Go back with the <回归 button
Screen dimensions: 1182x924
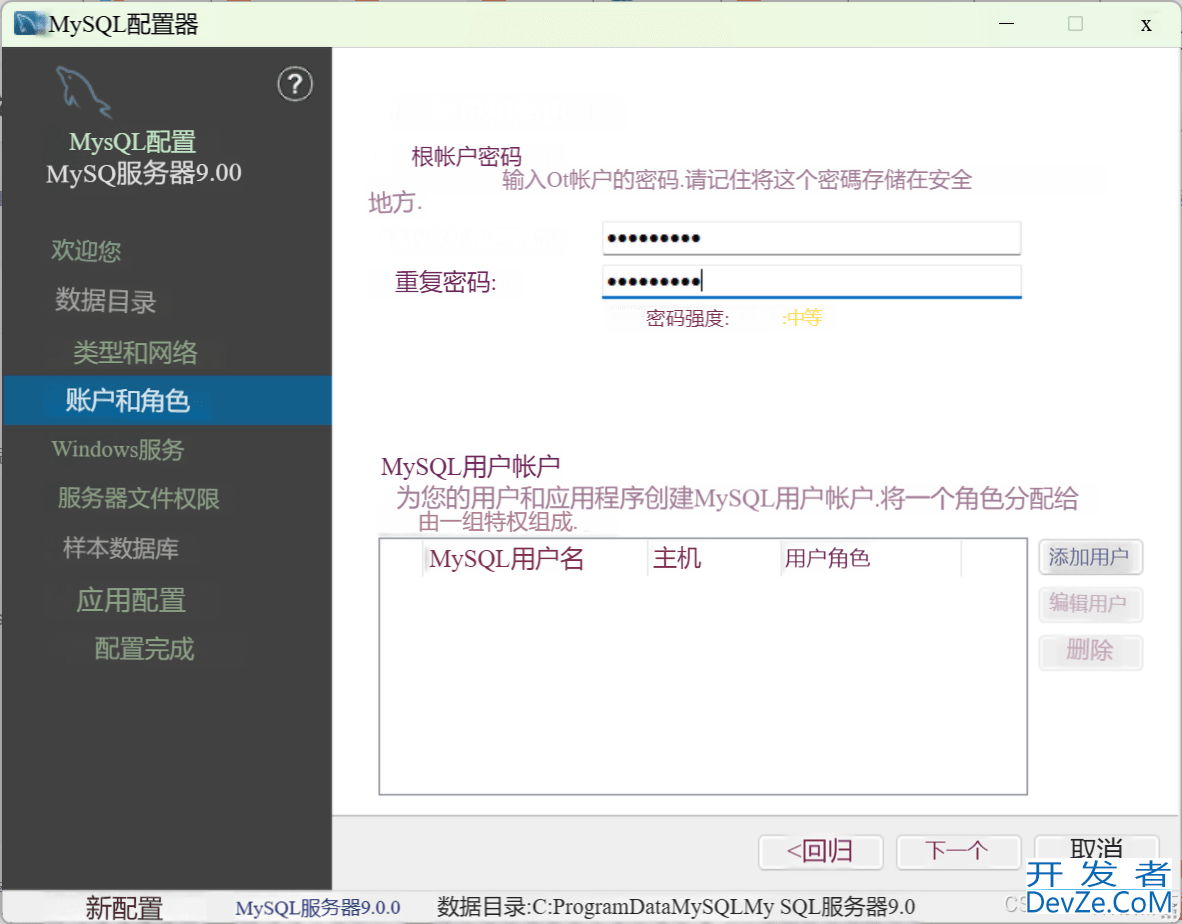click(x=820, y=852)
